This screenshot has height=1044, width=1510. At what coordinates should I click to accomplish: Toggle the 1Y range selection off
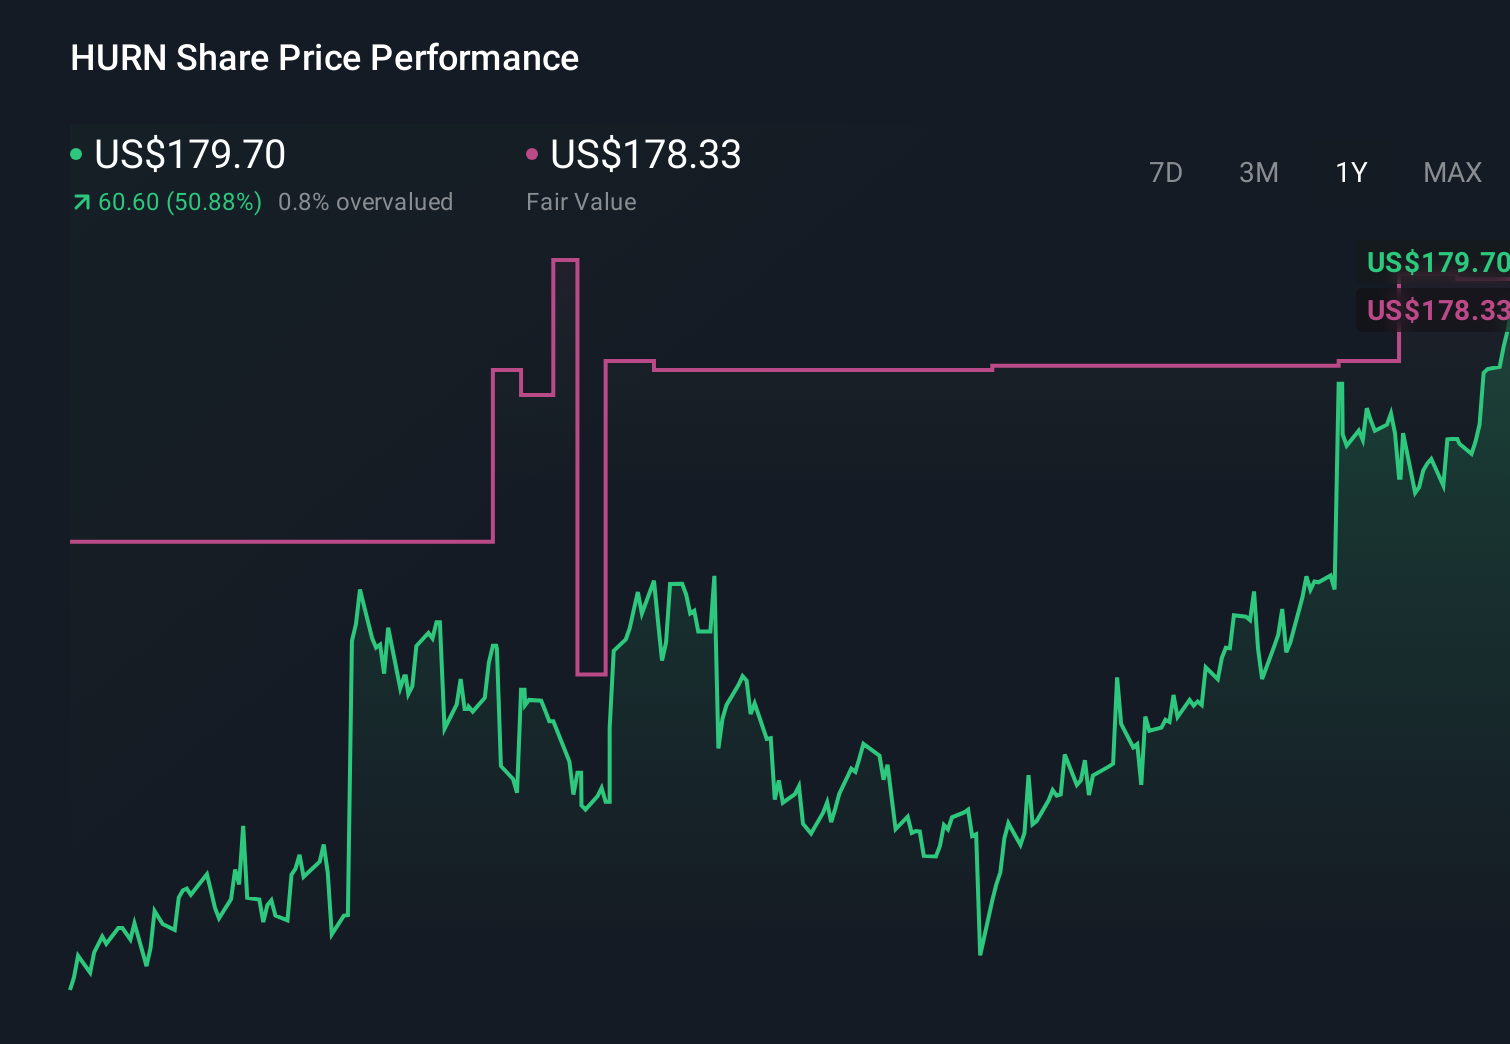pos(1350,172)
